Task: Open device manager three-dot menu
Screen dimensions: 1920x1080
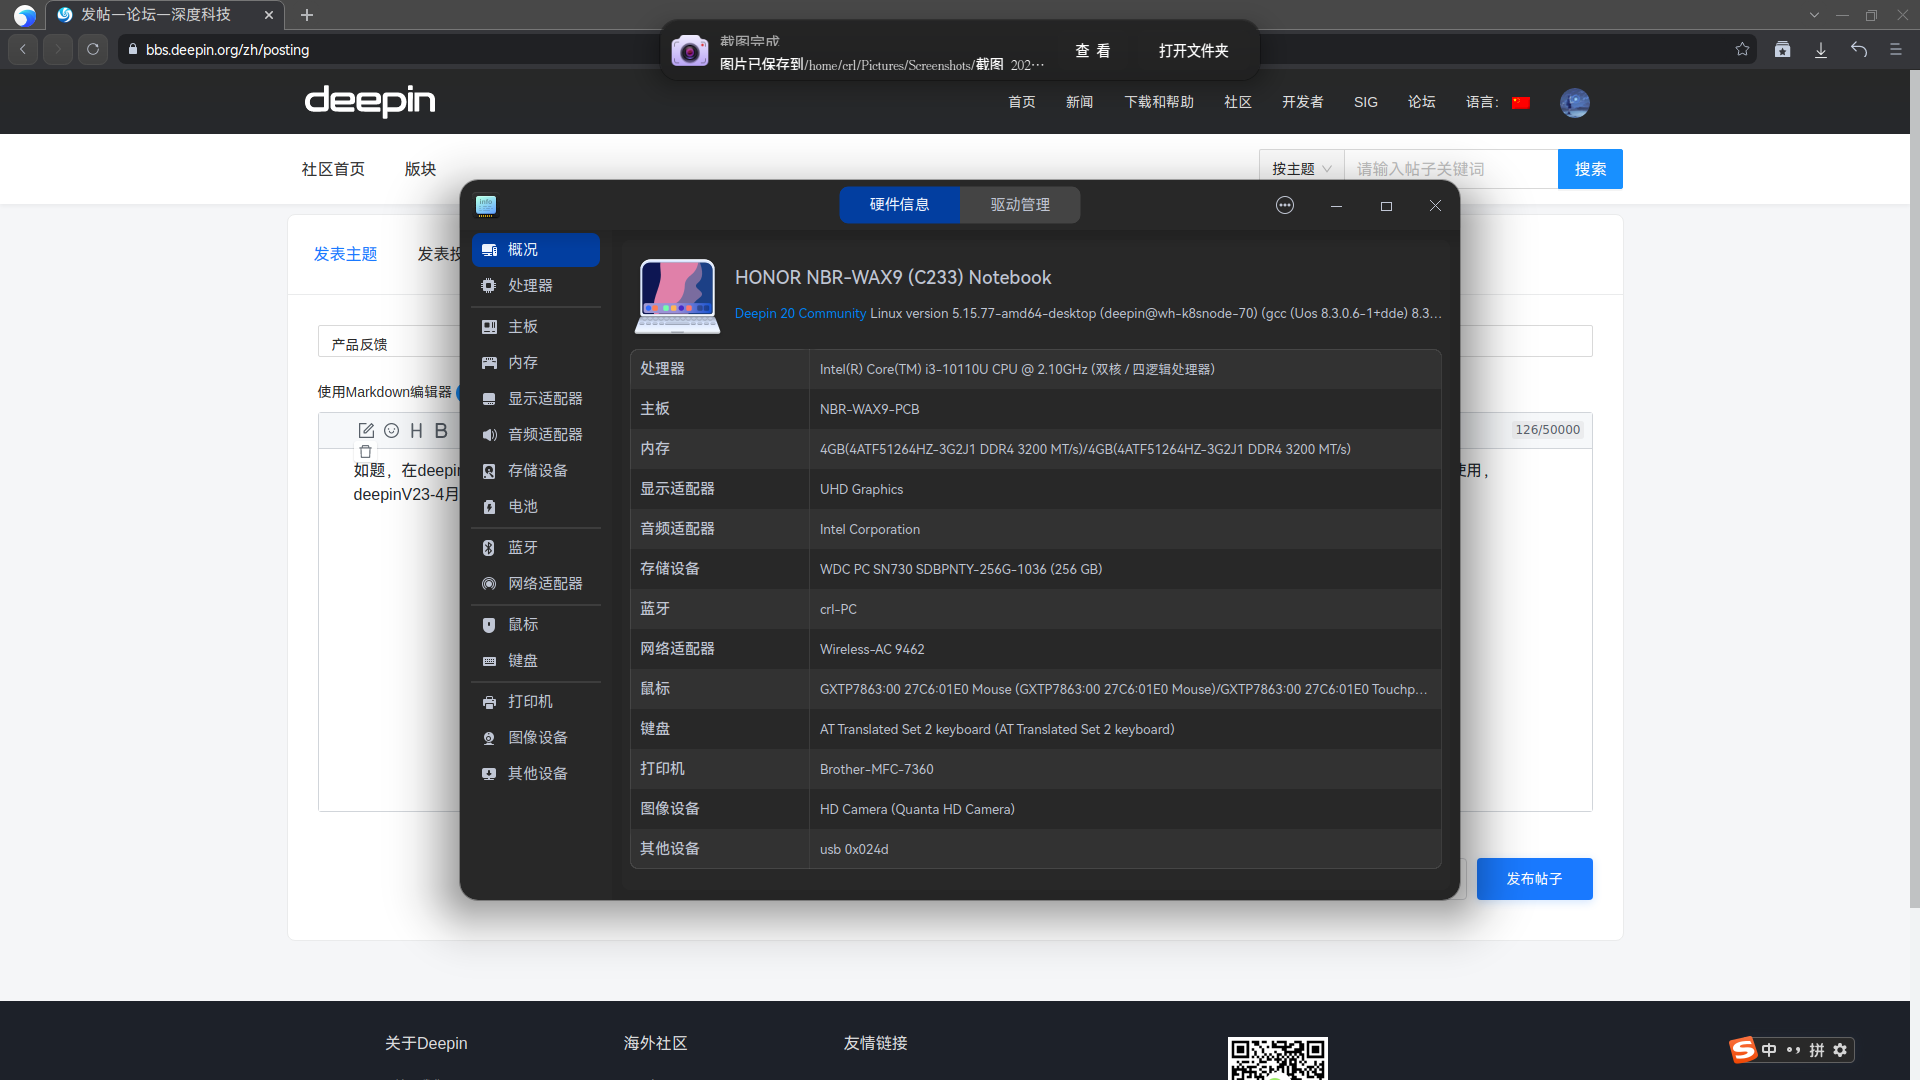Action: pyautogui.click(x=1285, y=205)
